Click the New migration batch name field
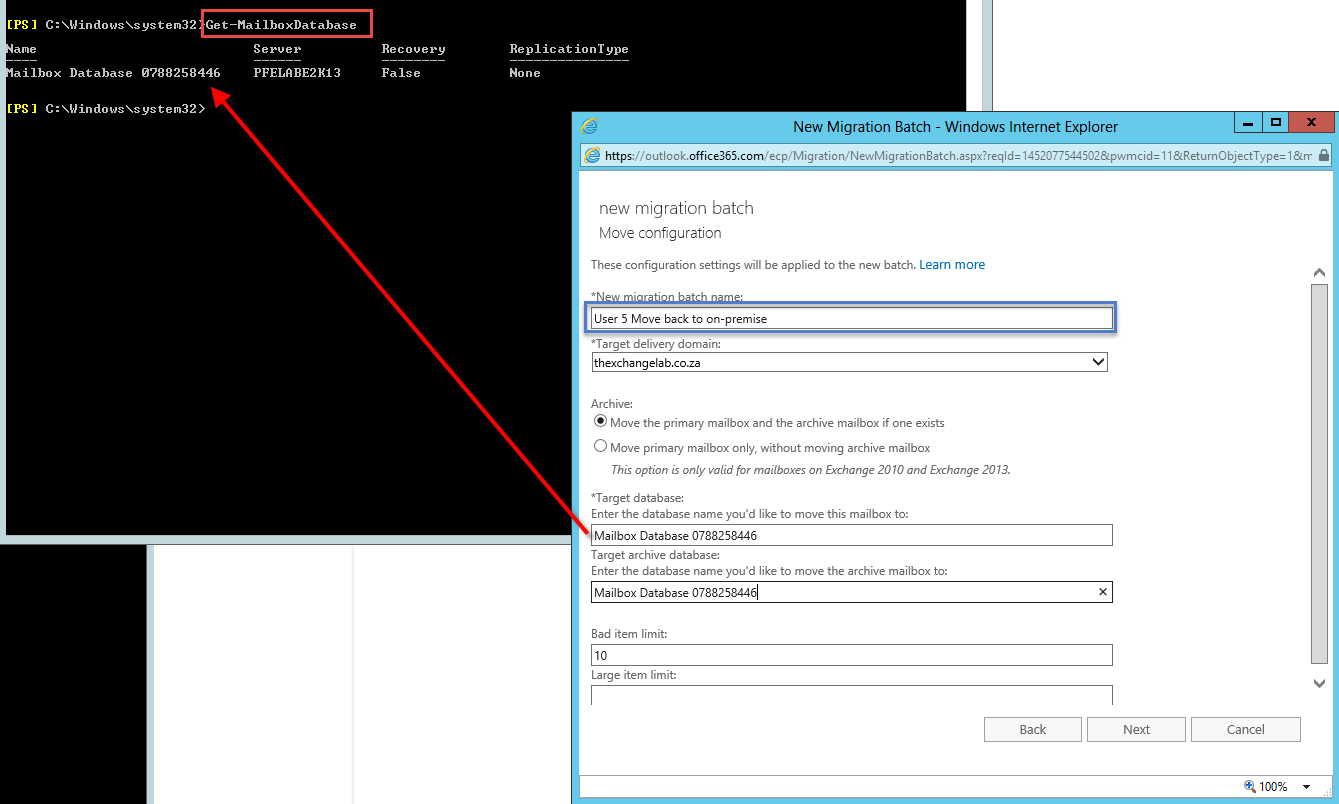Screen dimensions: 1339x804 [x=852, y=318]
